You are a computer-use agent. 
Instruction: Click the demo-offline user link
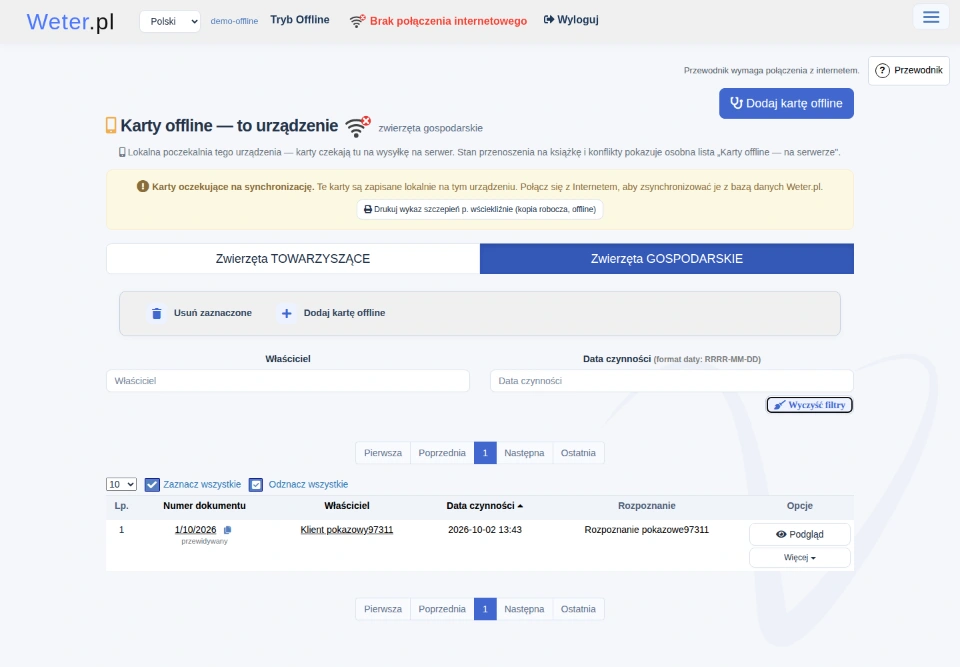point(234,21)
